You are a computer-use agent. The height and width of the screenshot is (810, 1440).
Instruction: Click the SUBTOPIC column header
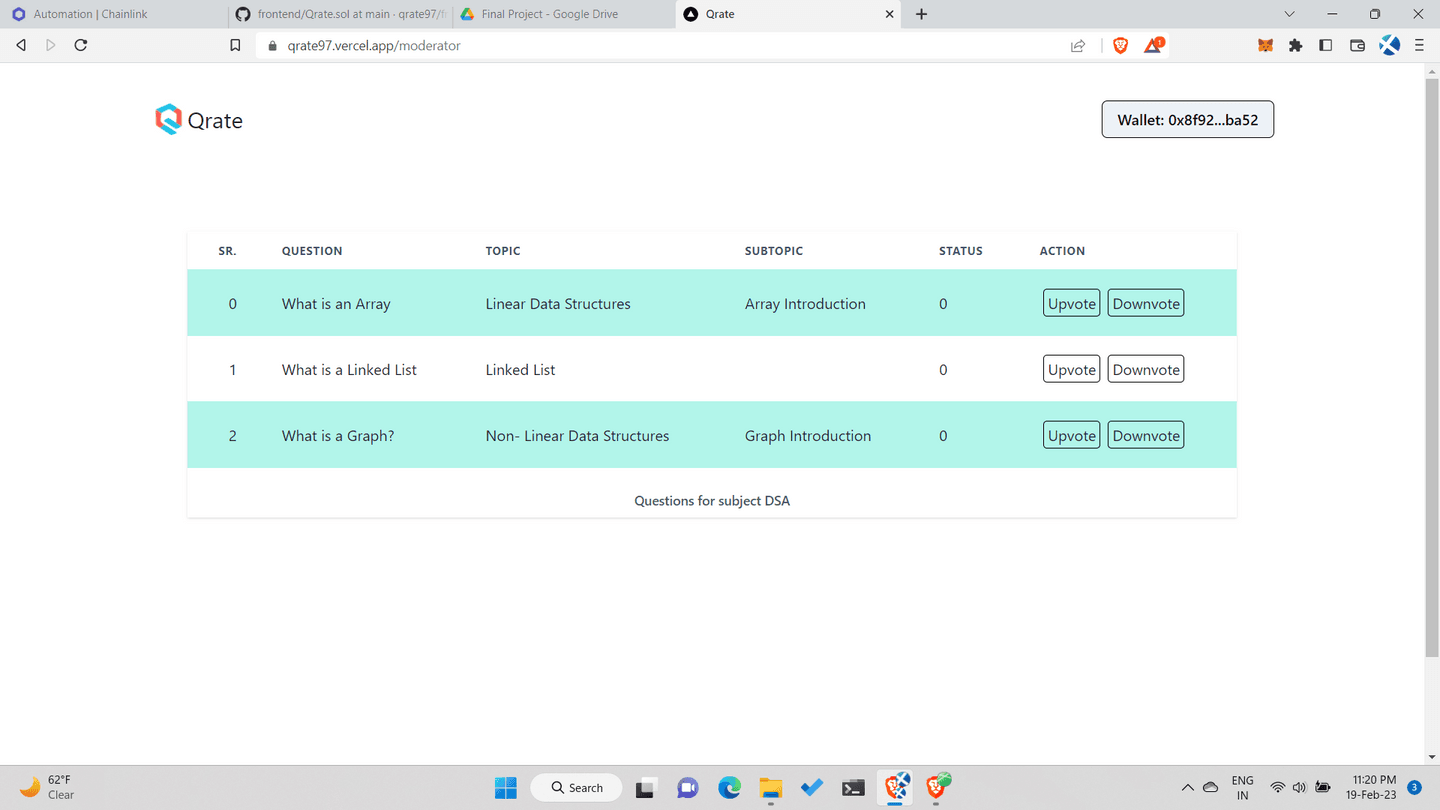coord(774,251)
